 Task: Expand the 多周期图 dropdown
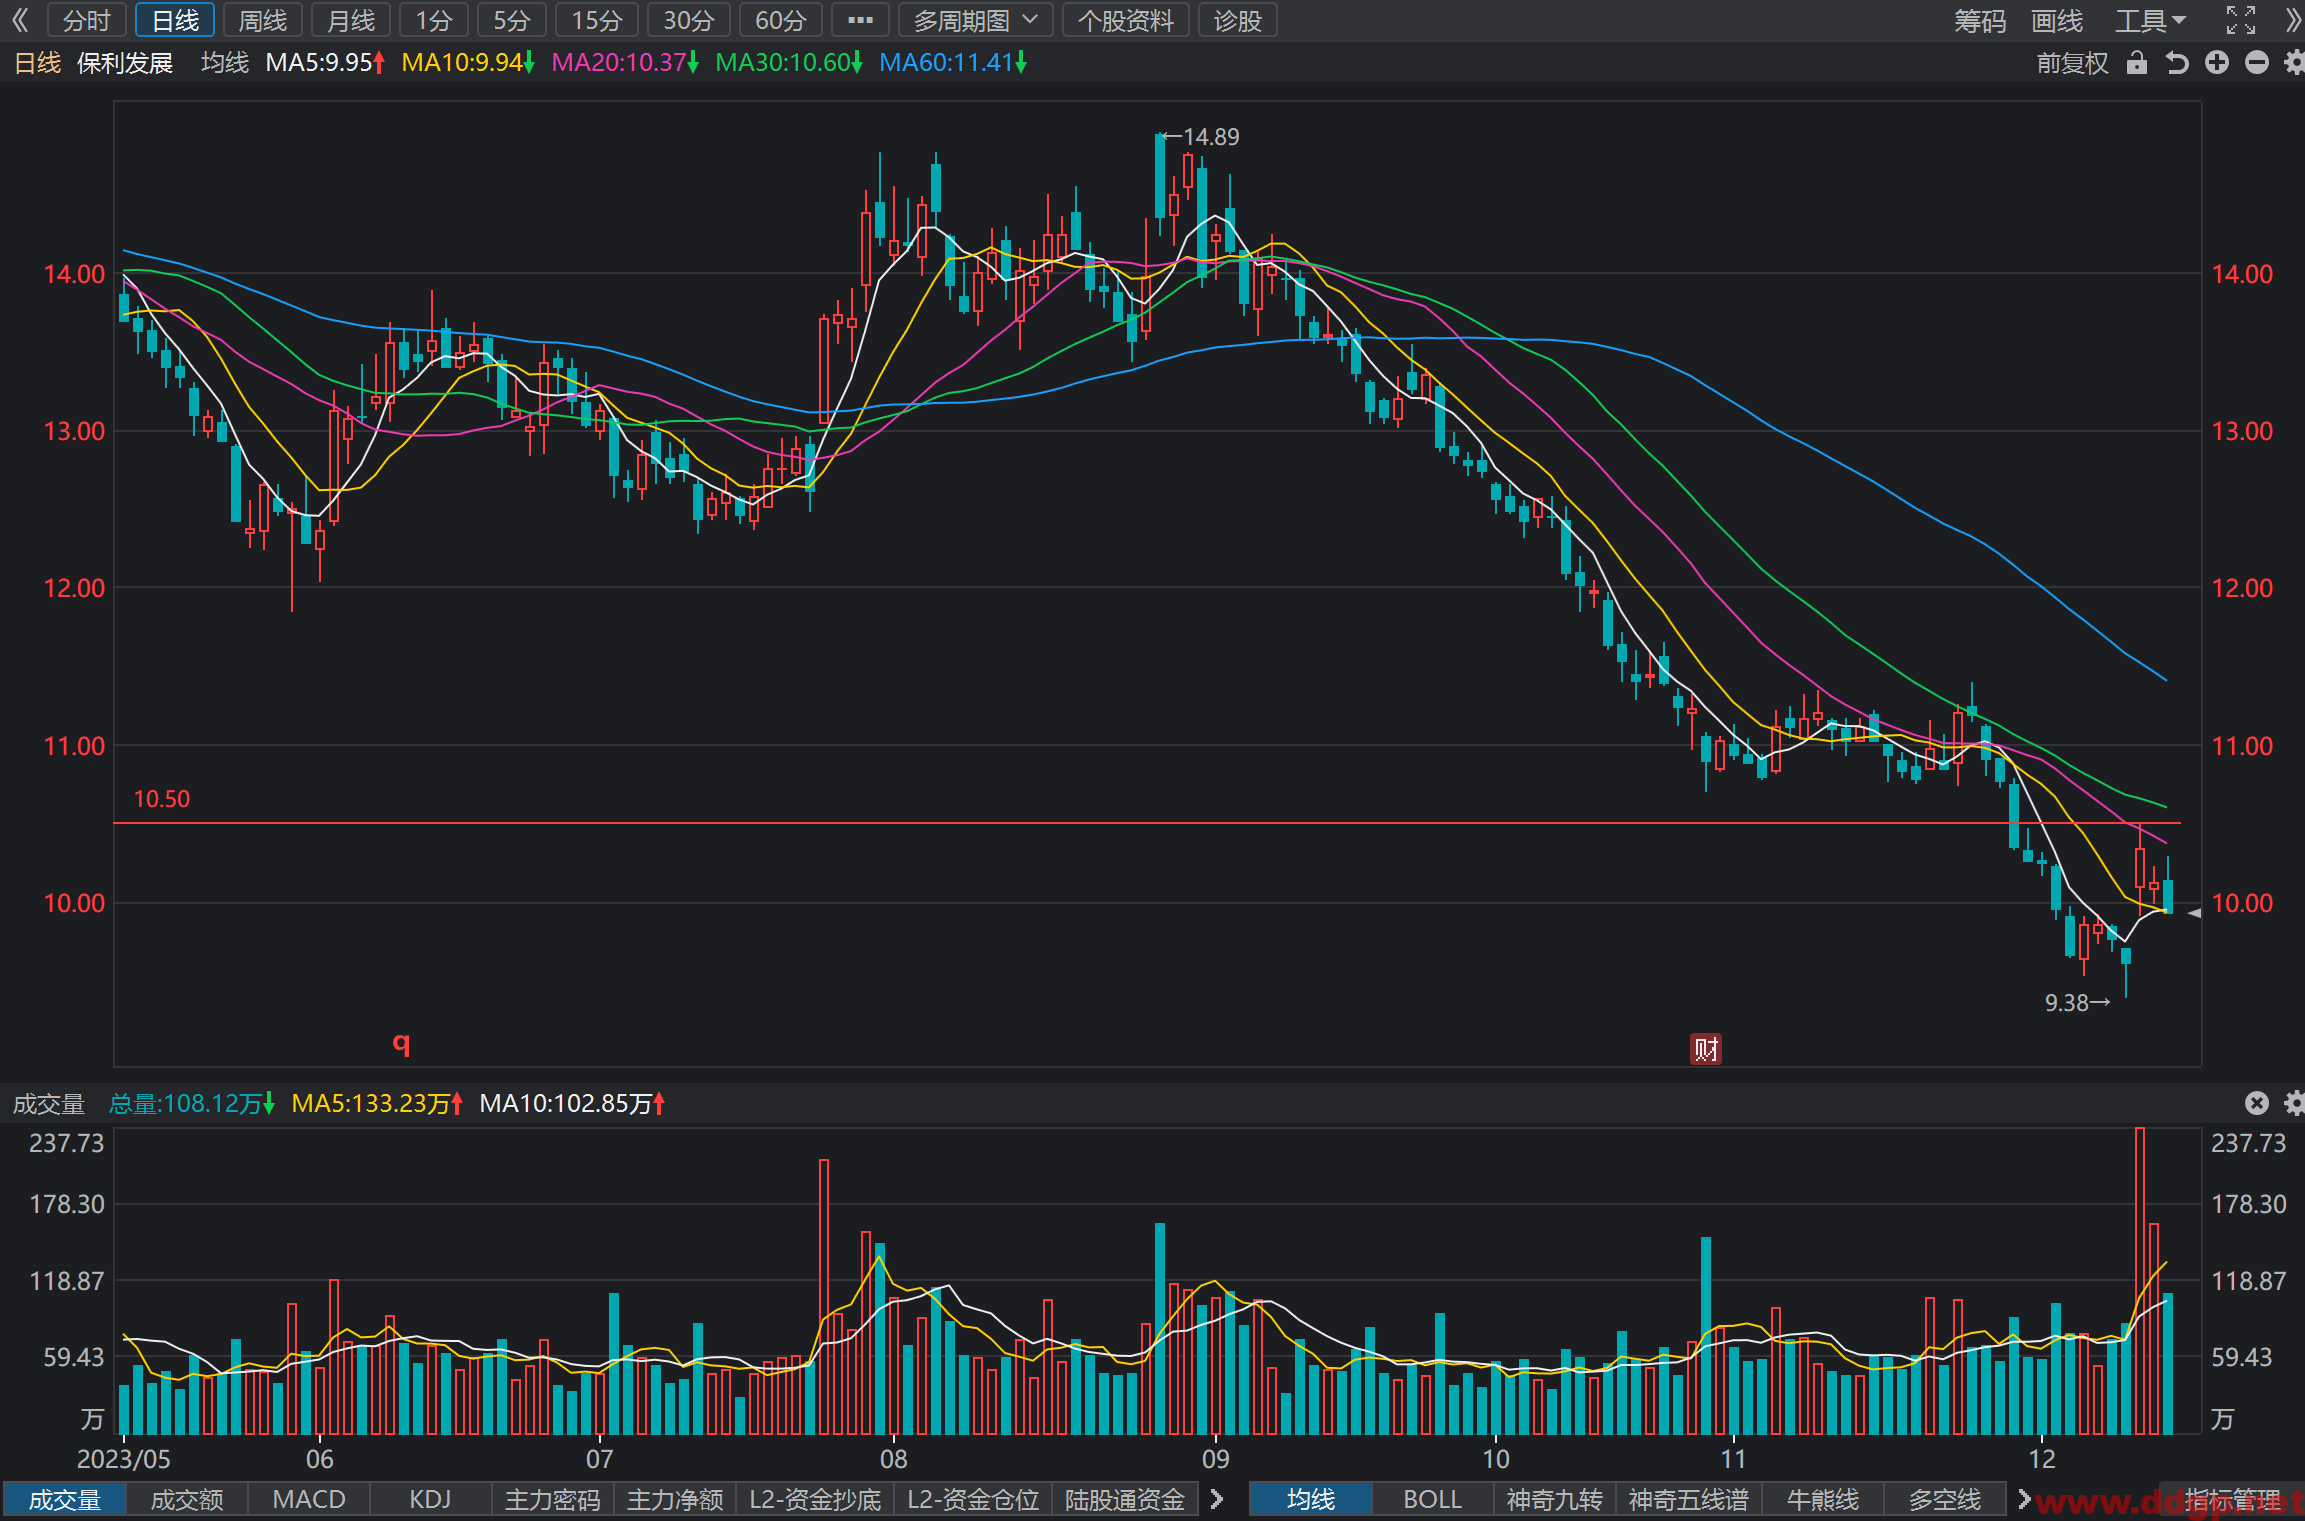coord(975,20)
